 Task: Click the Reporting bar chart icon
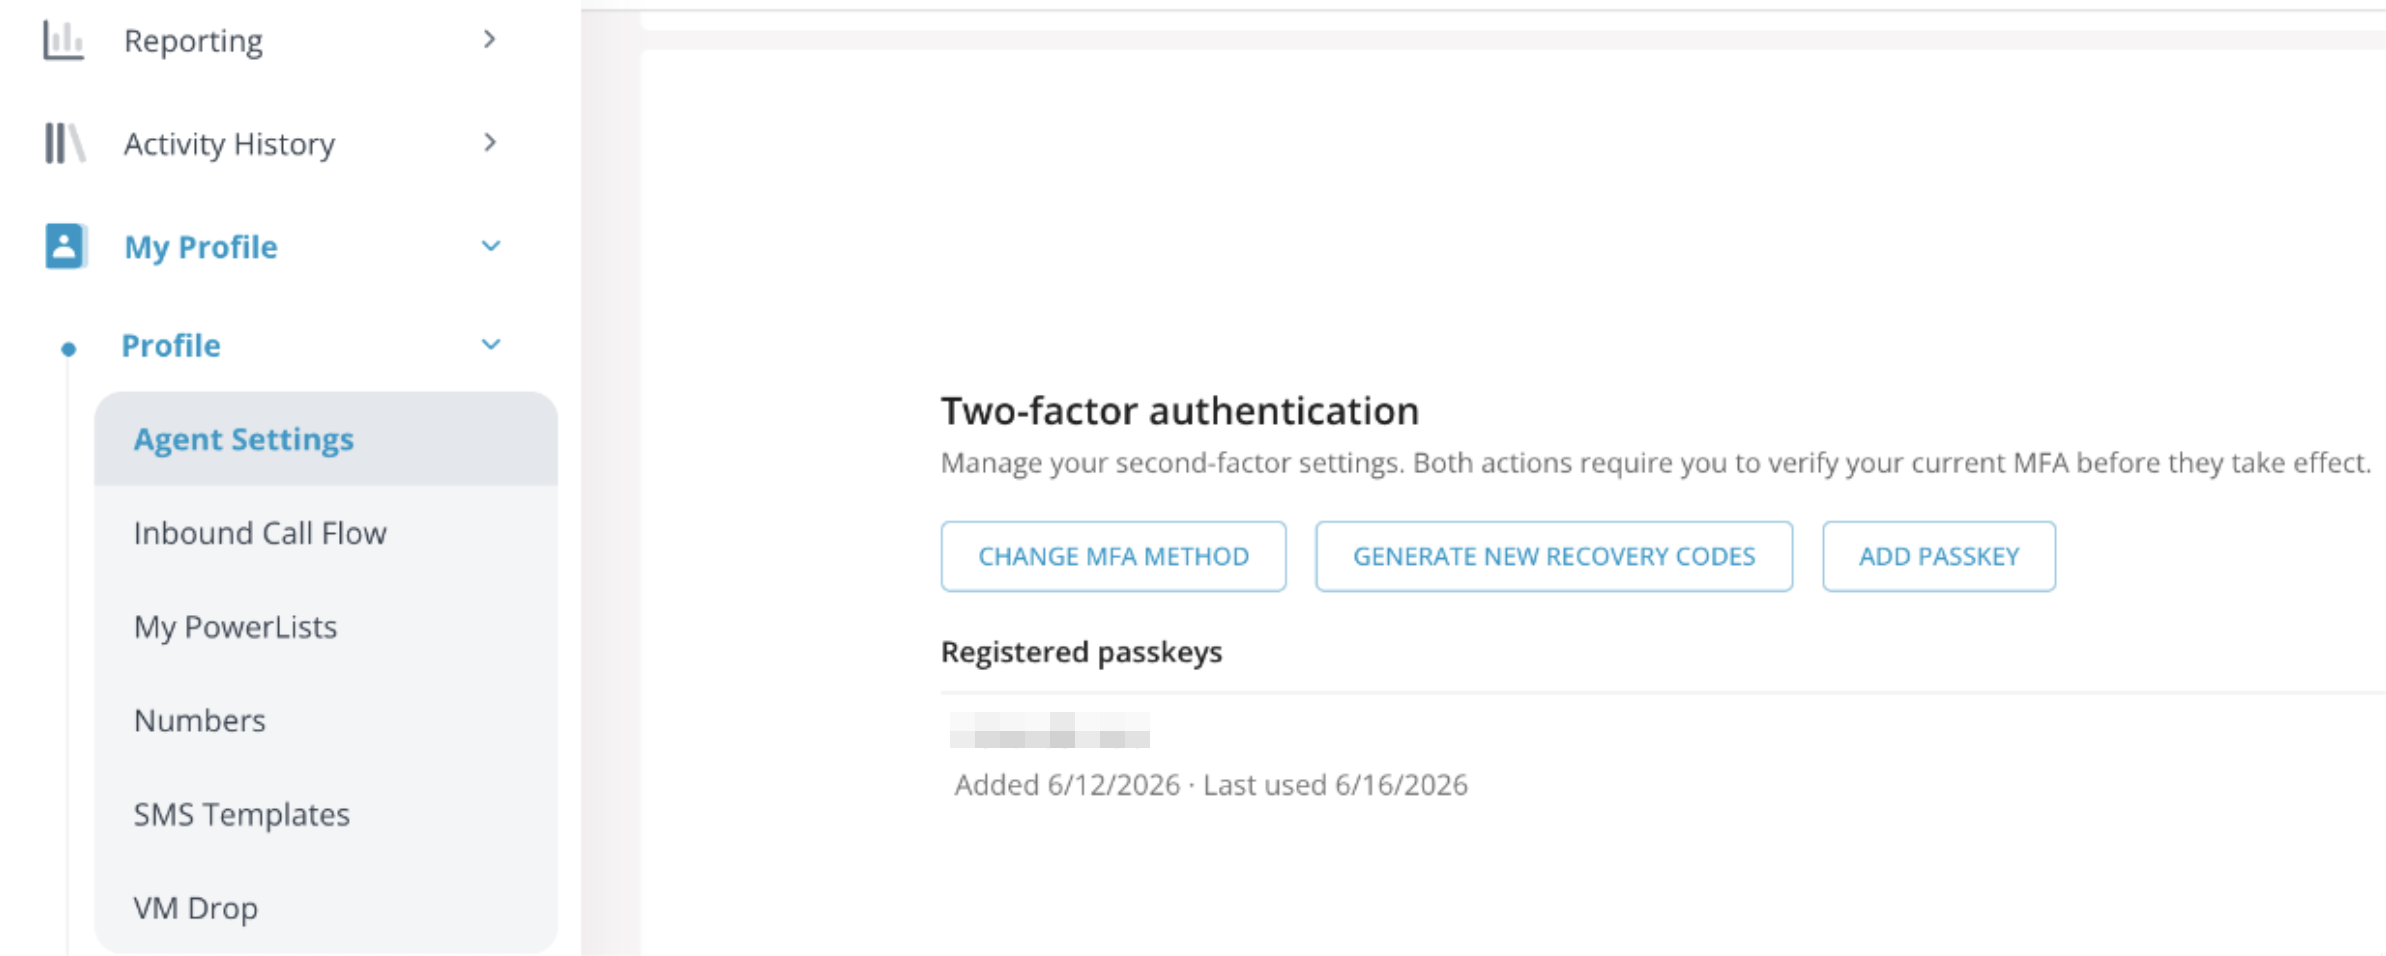pos(63,41)
